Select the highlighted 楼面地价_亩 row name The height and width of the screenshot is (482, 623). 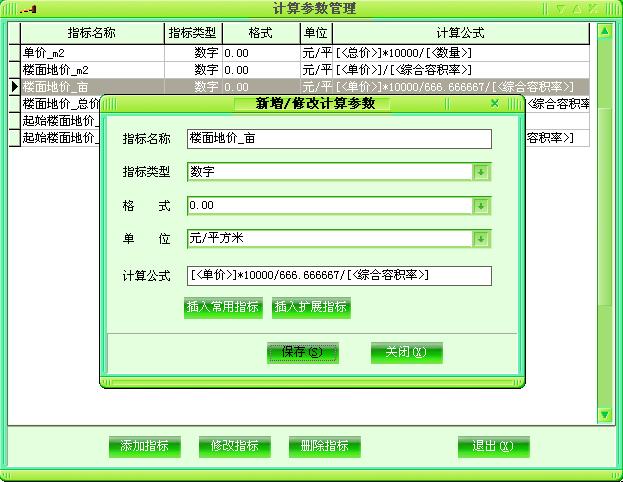pos(92,87)
